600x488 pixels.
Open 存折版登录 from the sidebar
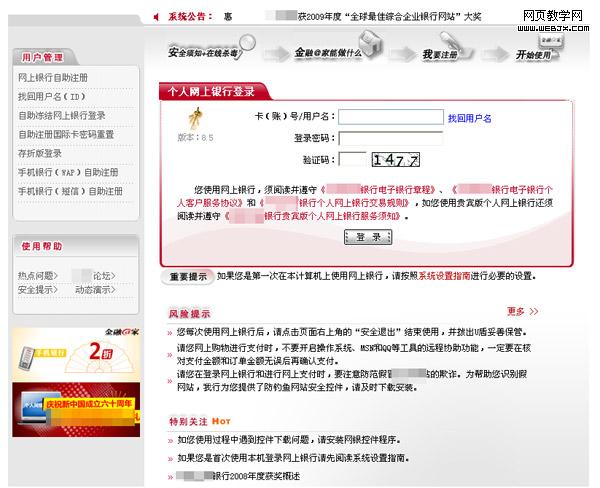pyautogui.click(x=40, y=154)
